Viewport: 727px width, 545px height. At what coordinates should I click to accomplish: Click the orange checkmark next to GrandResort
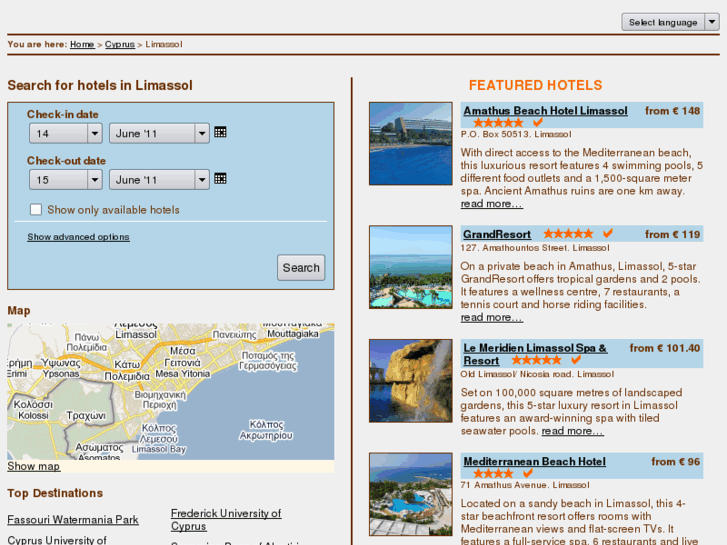point(608,233)
